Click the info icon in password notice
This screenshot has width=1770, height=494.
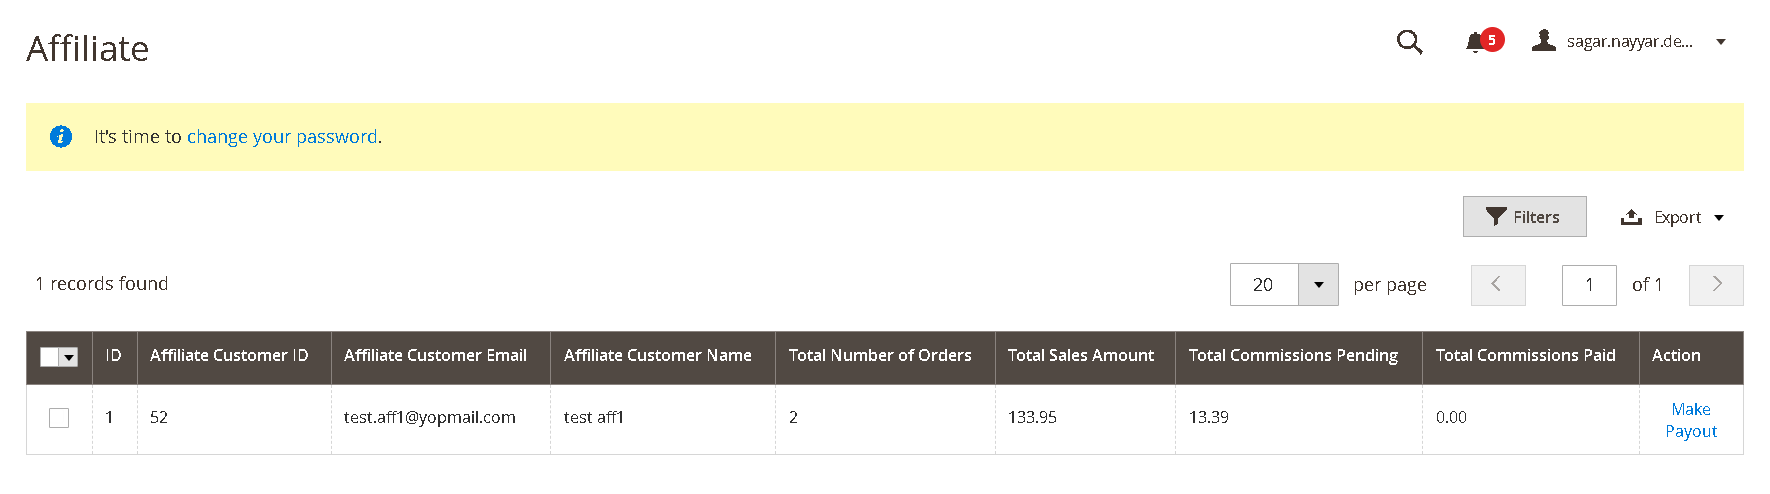click(61, 136)
